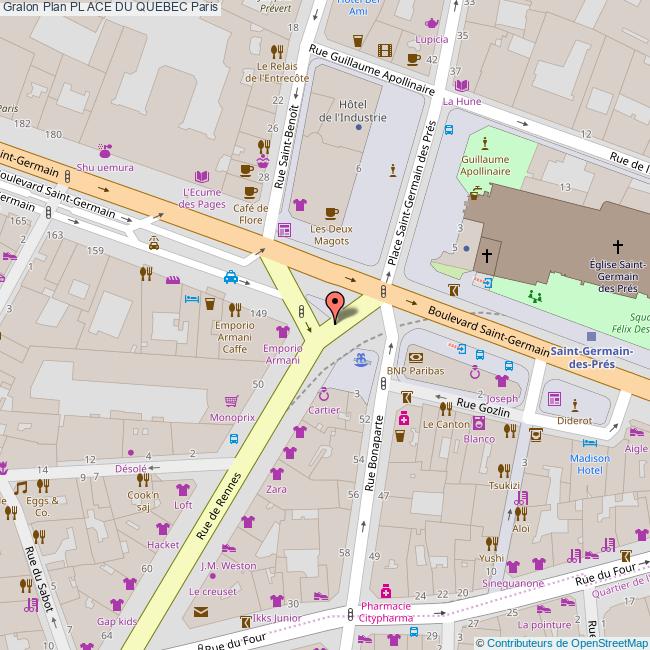Click the Madison Hotel bed icon

pyautogui.click(x=590, y=442)
